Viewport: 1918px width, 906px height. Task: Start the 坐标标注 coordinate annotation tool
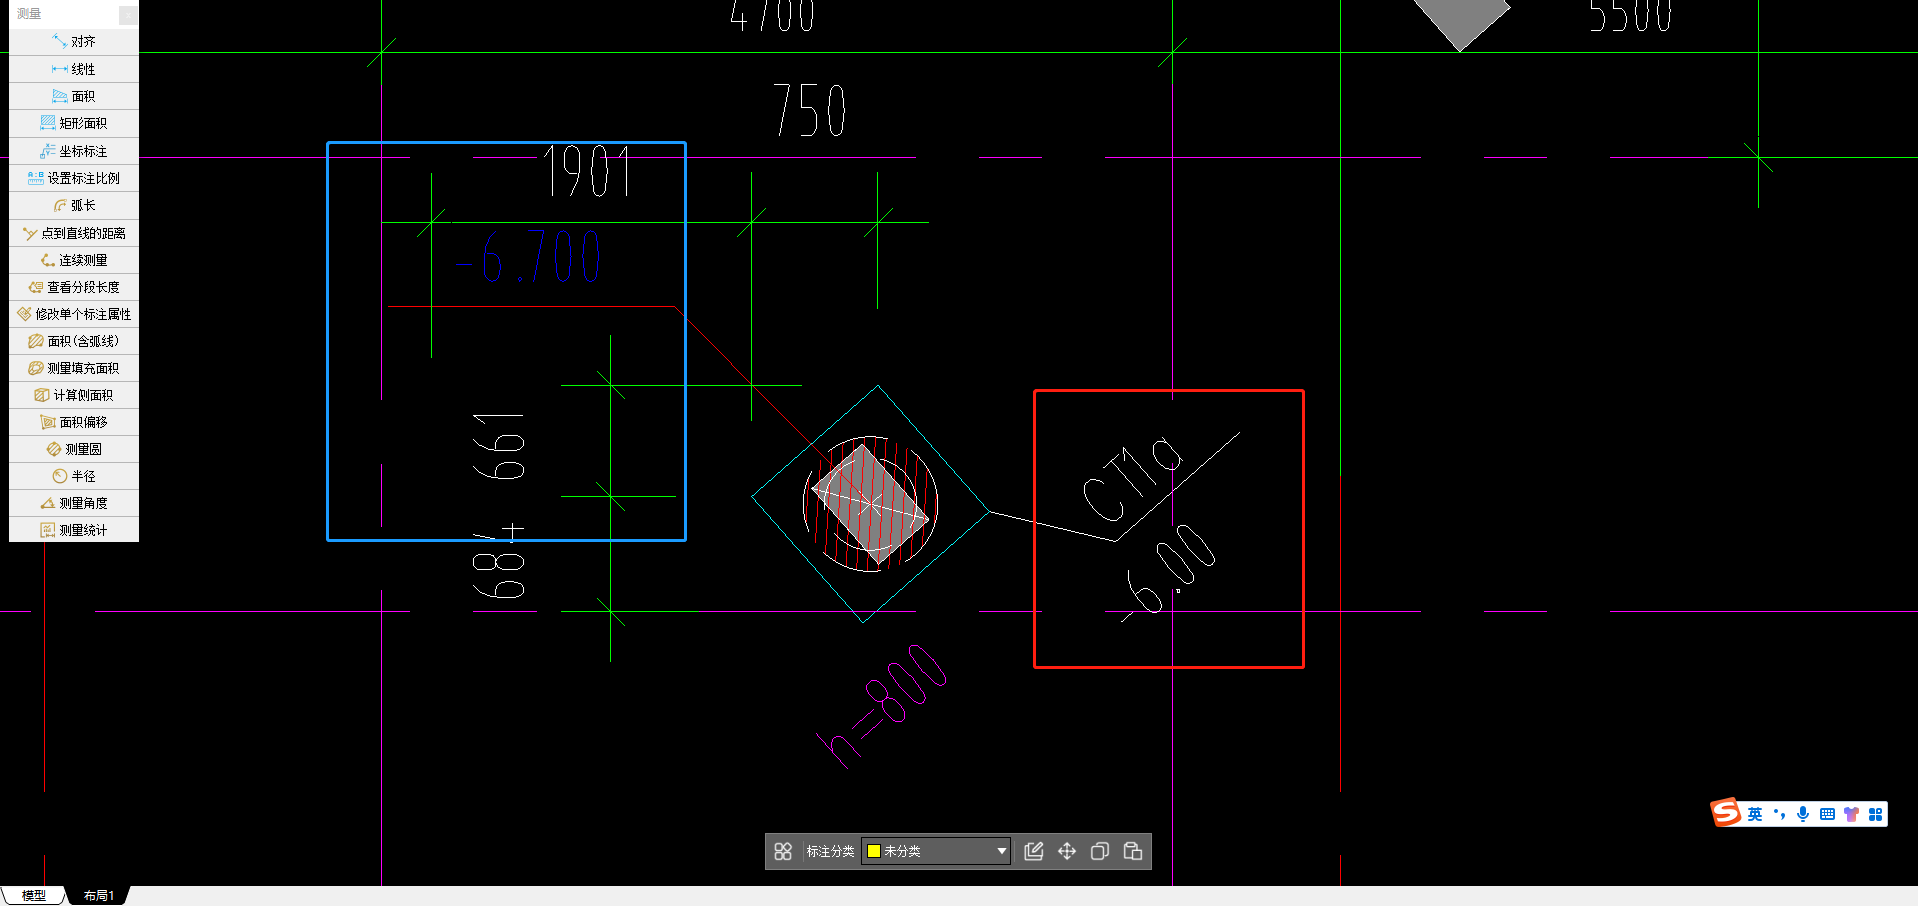tap(74, 151)
